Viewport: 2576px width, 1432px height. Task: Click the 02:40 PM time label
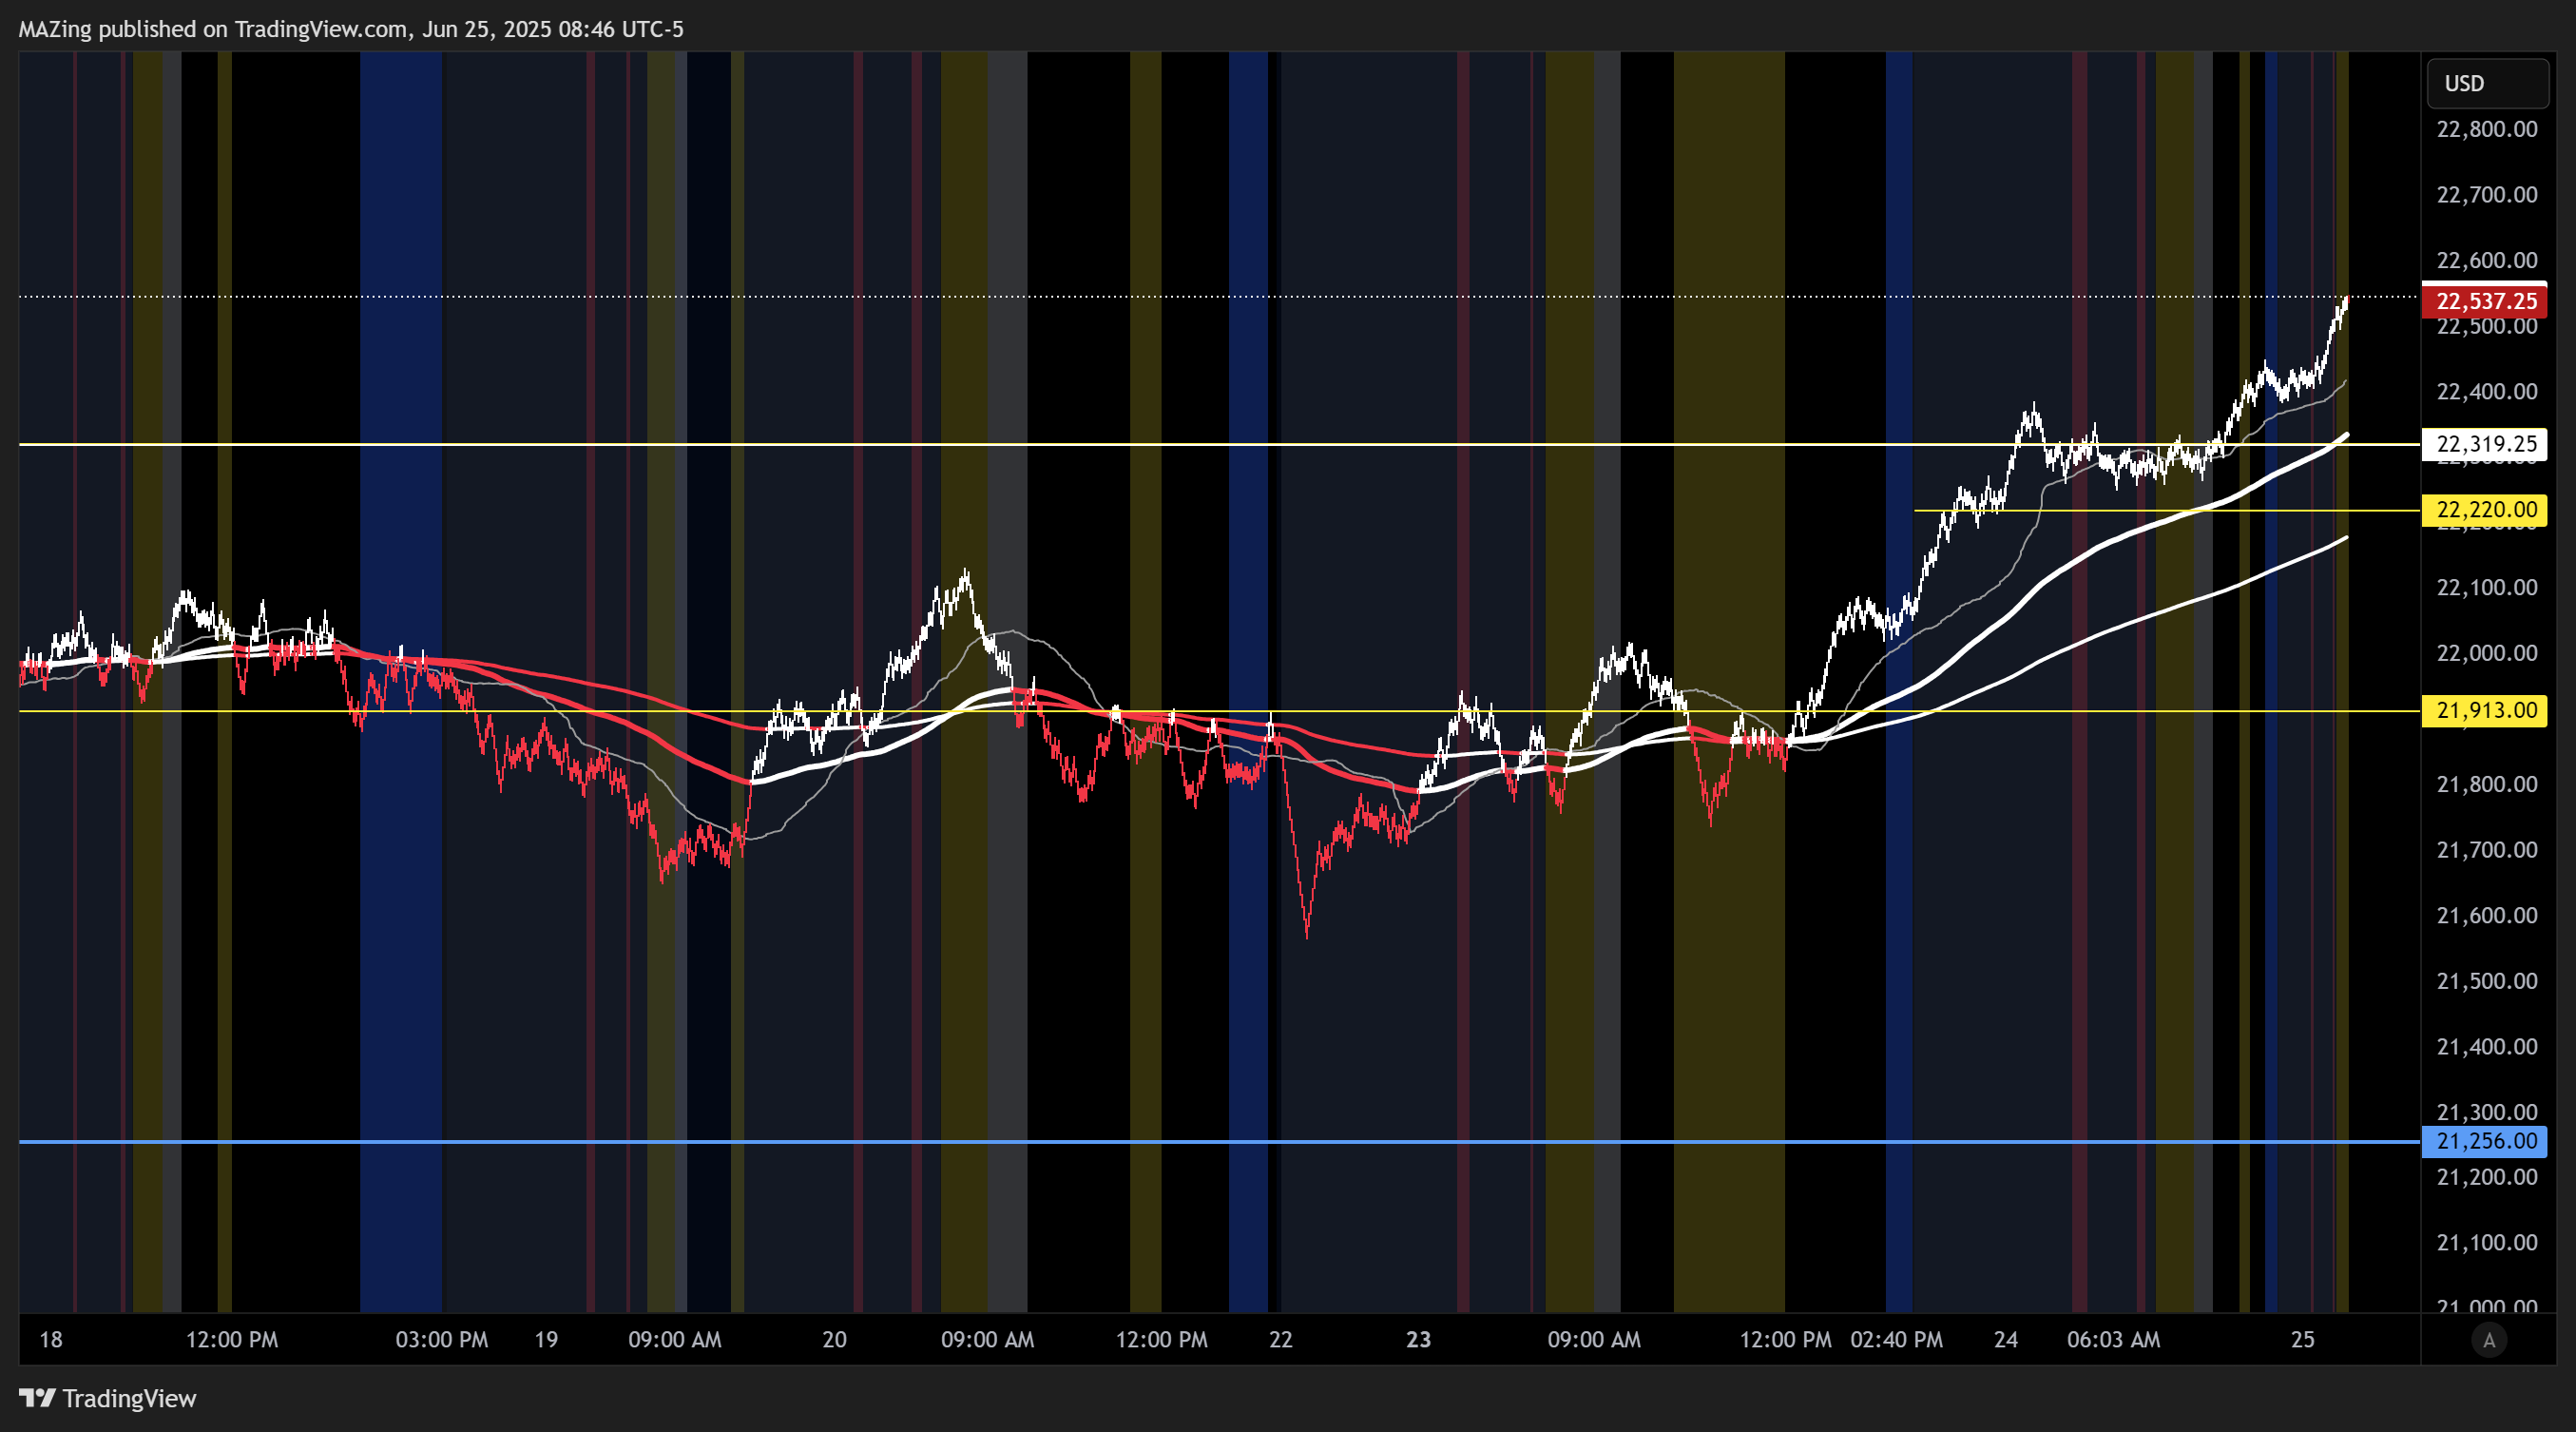coord(1897,1340)
